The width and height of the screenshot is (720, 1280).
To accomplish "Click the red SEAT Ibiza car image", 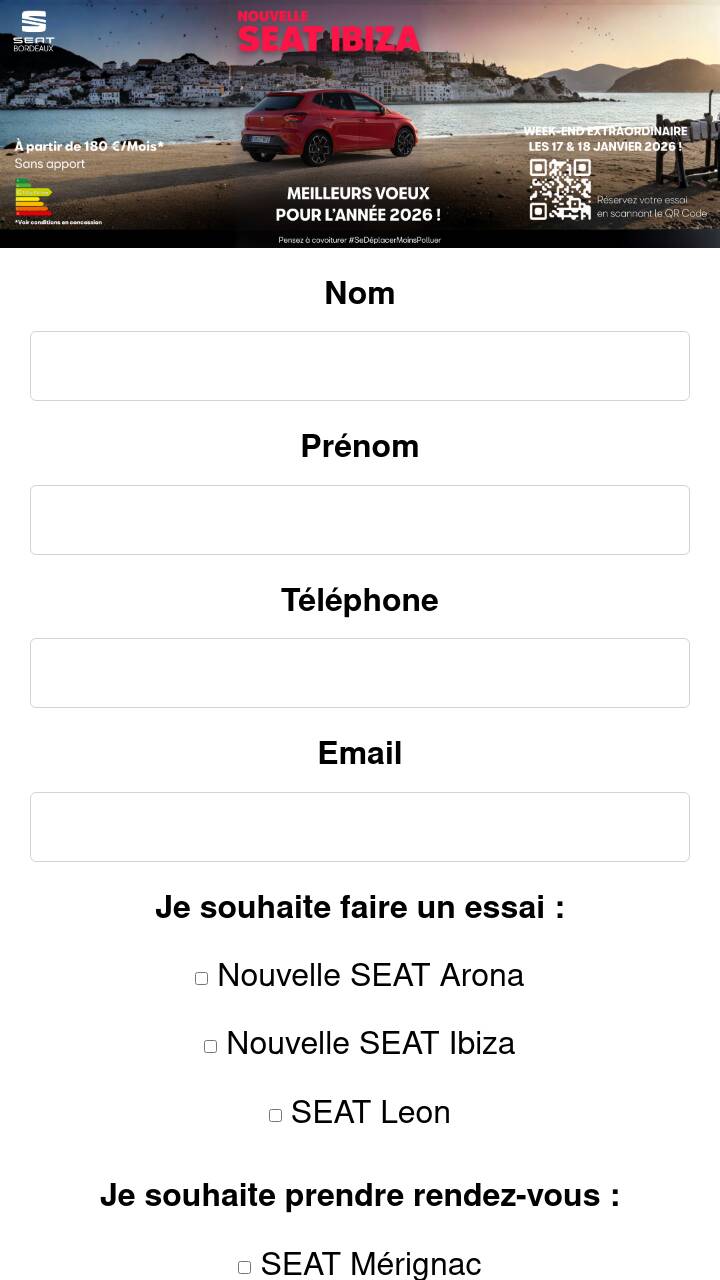I will (329, 128).
